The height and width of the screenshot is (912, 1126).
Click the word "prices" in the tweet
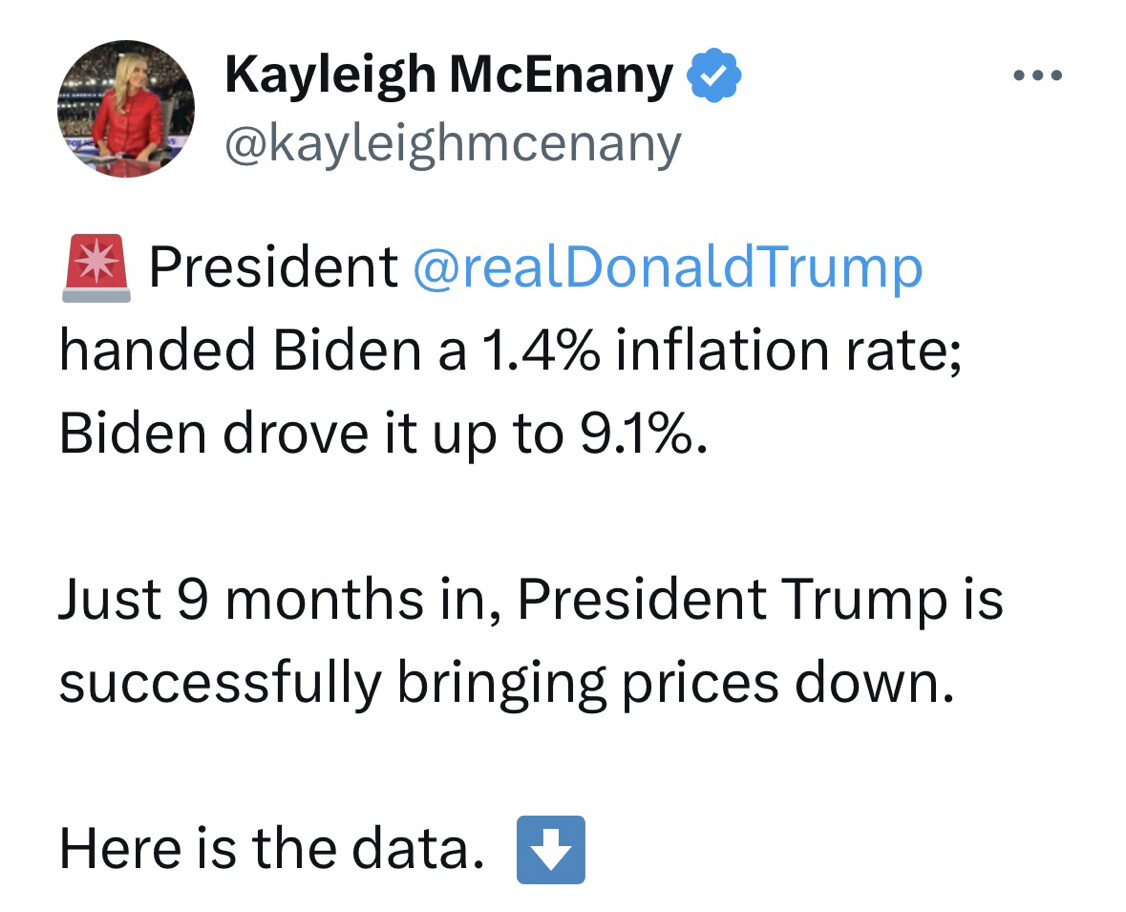pos(697,683)
